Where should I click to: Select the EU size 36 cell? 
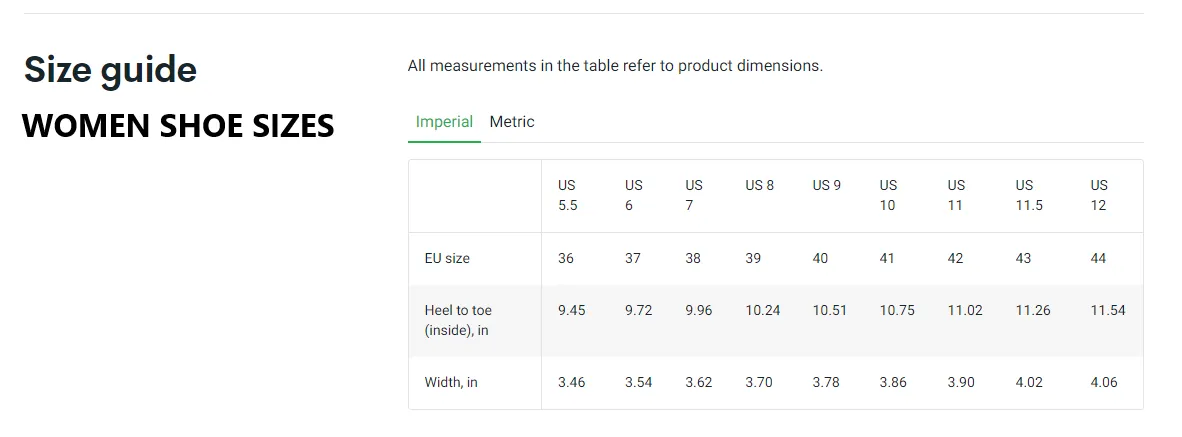[565, 258]
